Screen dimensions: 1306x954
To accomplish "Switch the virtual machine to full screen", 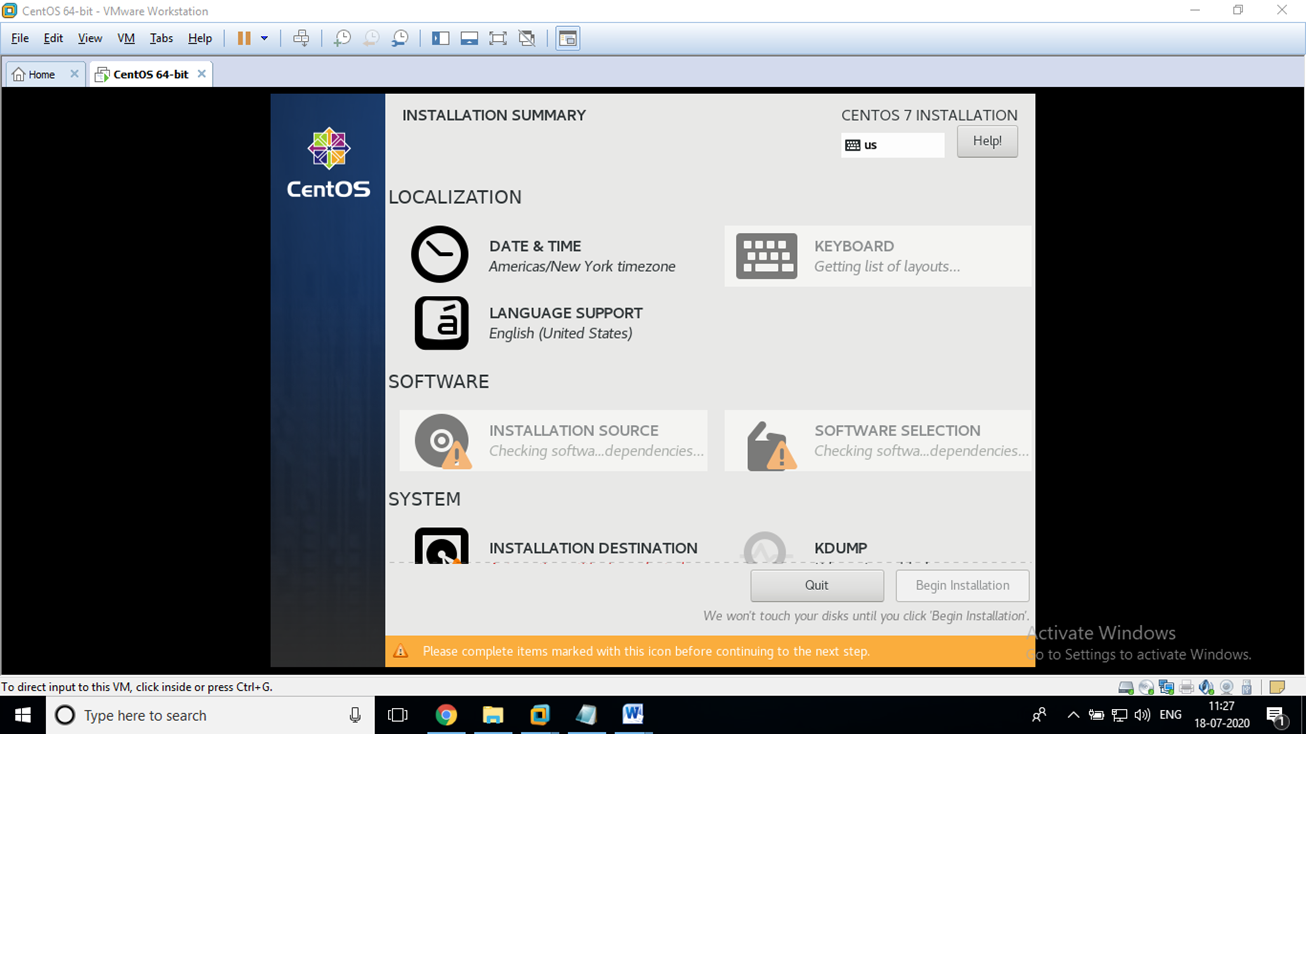I will pyautogui.click(x=497, y=37).
